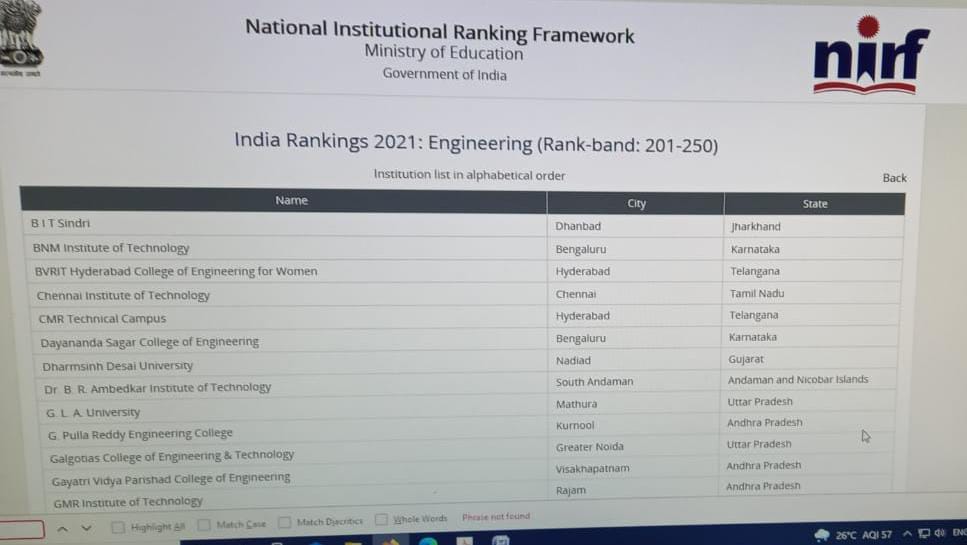Focus the find-in-page input field
The image size is (967, 545).
point(22,530)
